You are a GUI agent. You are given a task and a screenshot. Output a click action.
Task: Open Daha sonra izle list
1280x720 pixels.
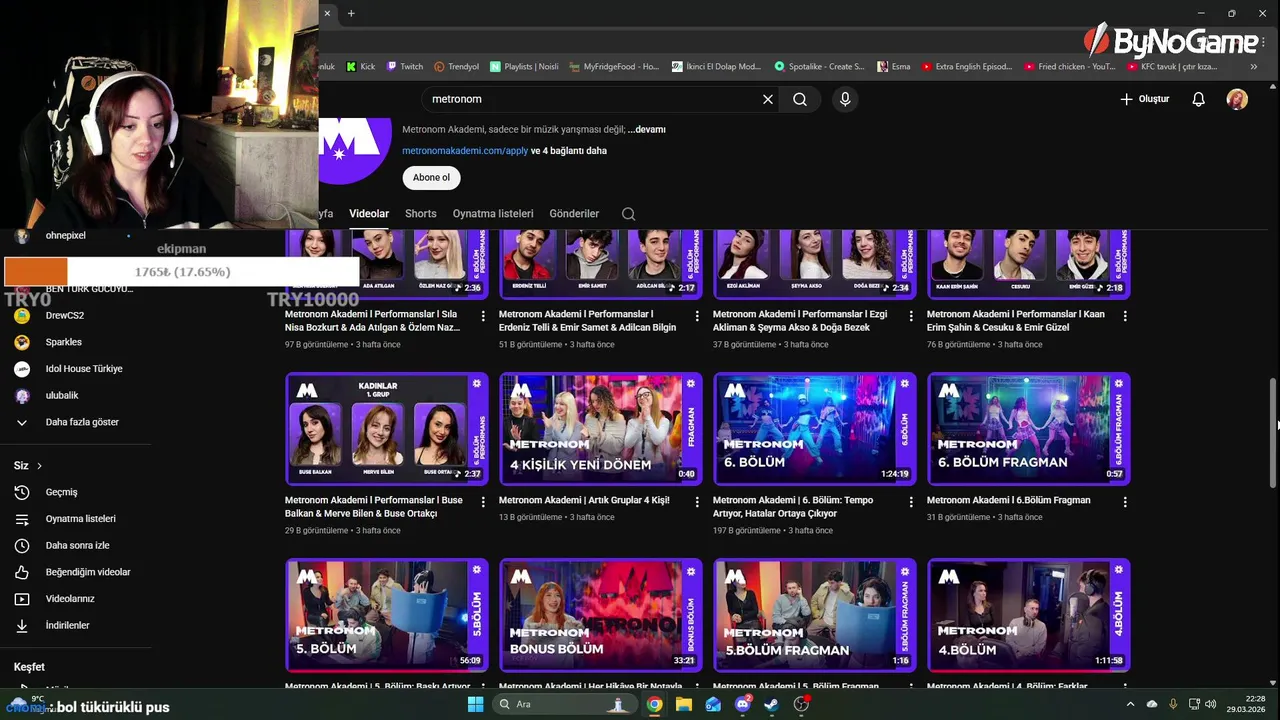pos(76,545)
